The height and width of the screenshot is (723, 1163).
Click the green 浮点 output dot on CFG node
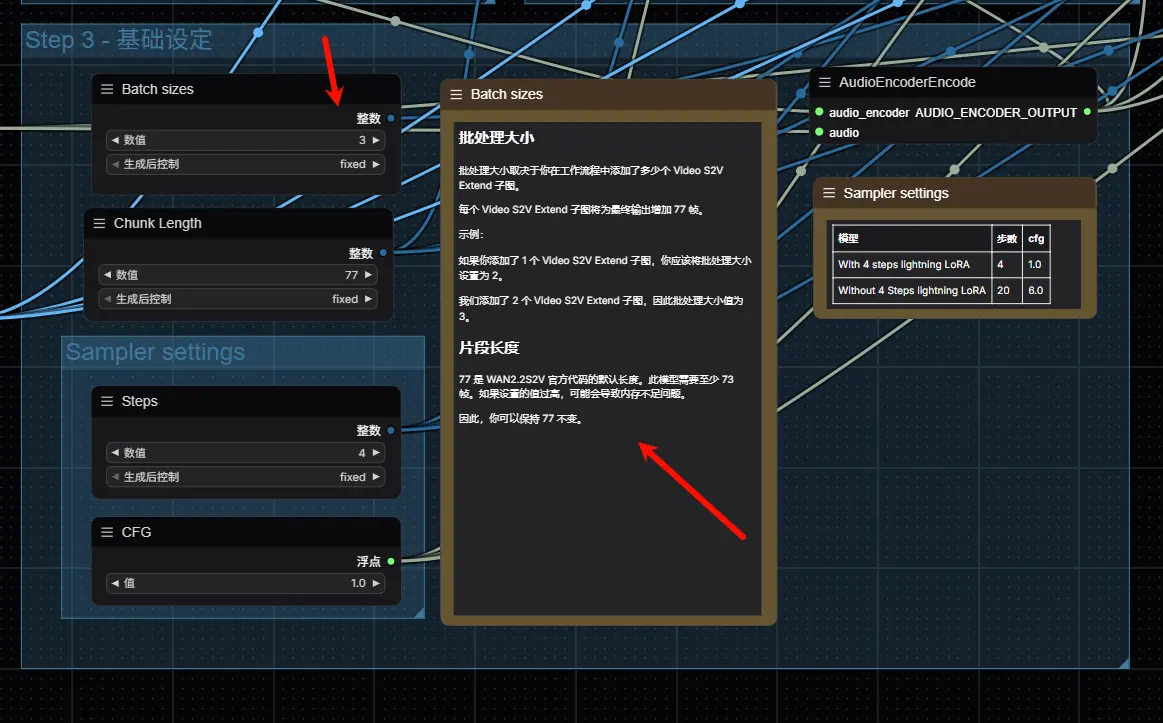coord(390,561)
